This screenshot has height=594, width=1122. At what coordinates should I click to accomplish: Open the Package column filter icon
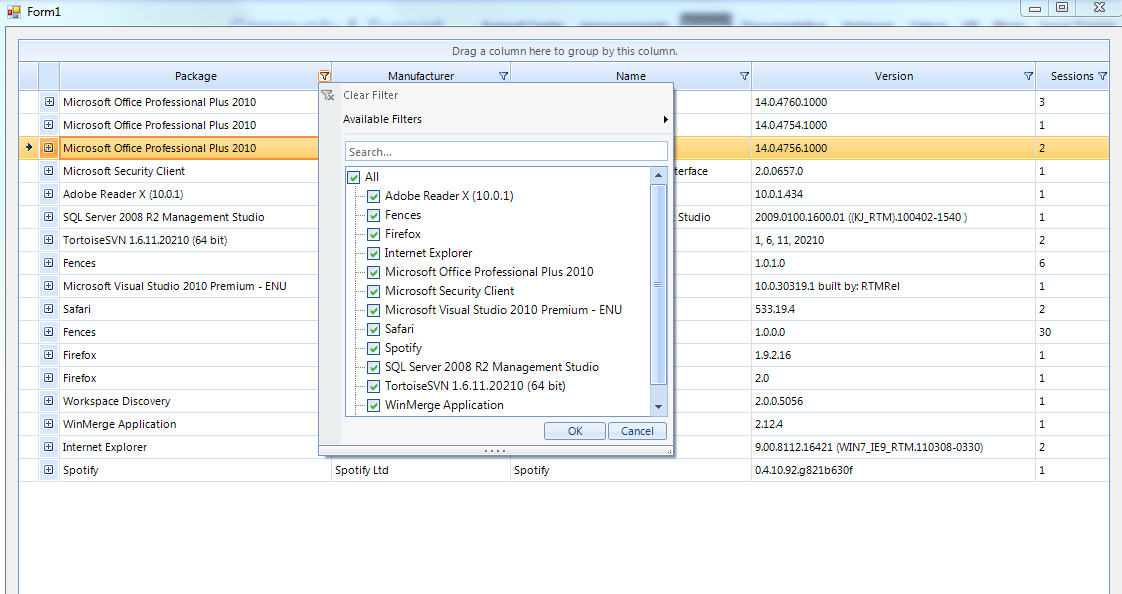pyautogui.click(x=324, y=76)
